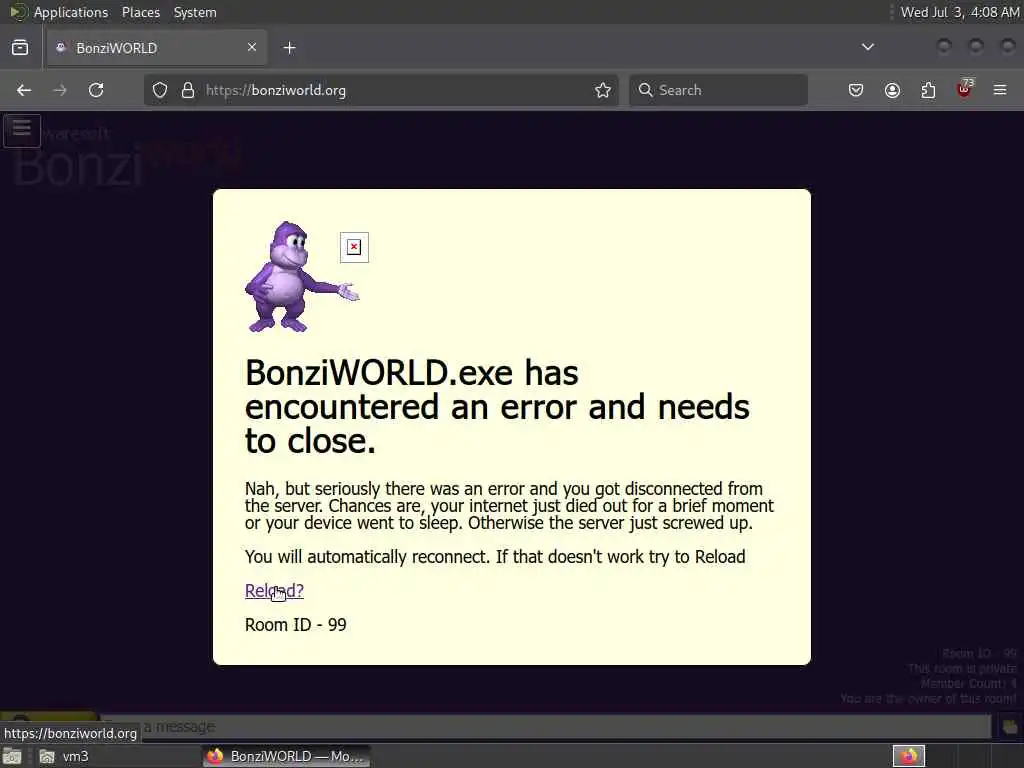Click the broken image icon beside Bonzi
Viewport: 1024px width, 768px height.
[x=354, y=247]
